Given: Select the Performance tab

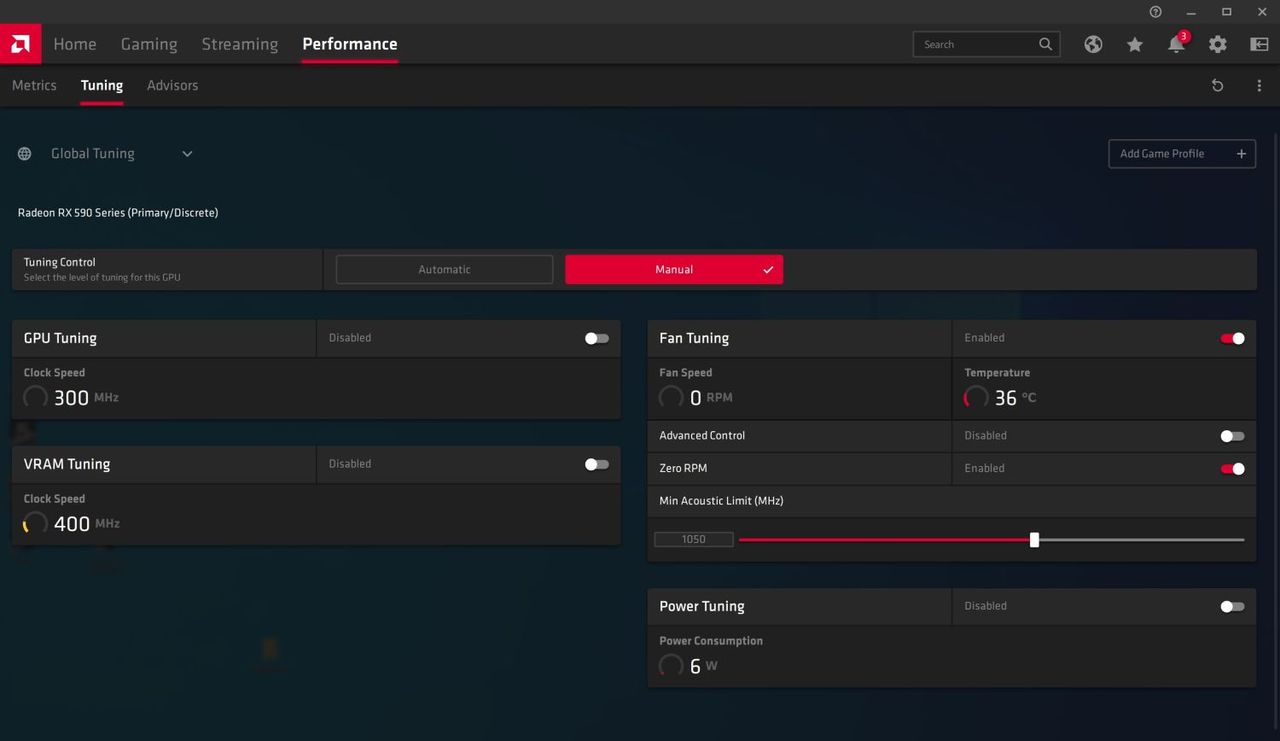Looking at the screenshot, I should (x=350, y=44).
